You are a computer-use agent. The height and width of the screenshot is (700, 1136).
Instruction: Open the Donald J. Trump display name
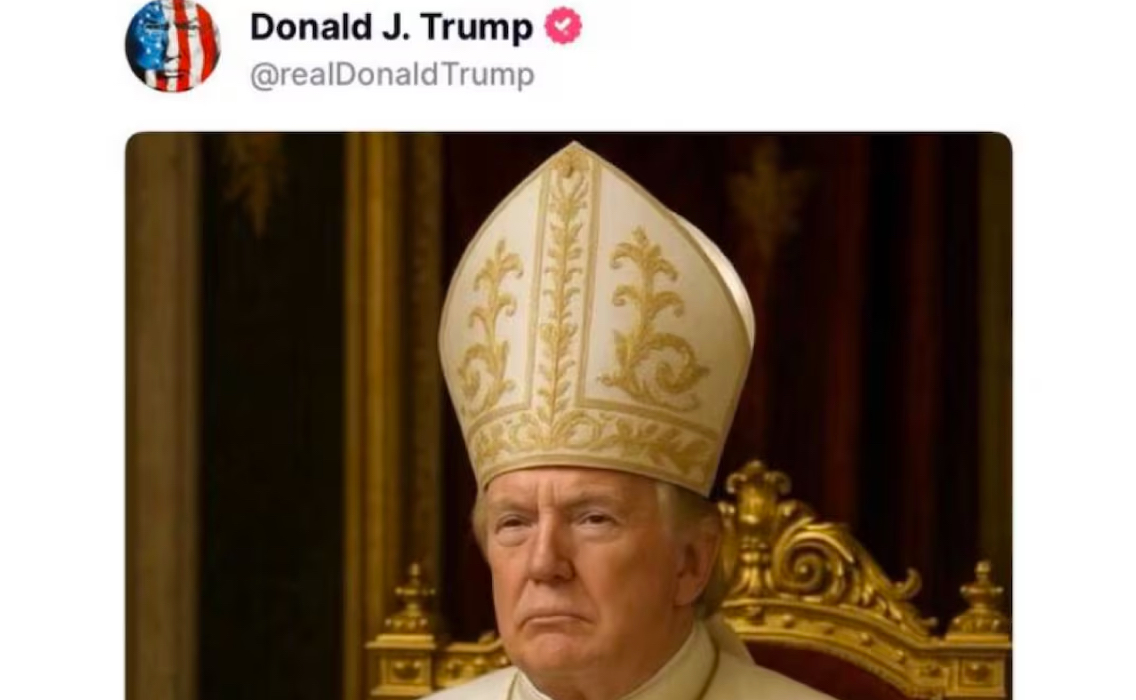coord(391,27)
